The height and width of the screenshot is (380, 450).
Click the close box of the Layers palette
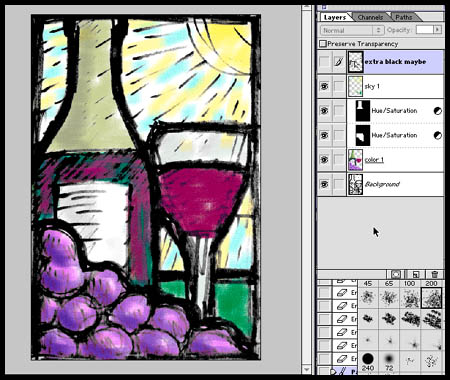click(x=324, y=7)
